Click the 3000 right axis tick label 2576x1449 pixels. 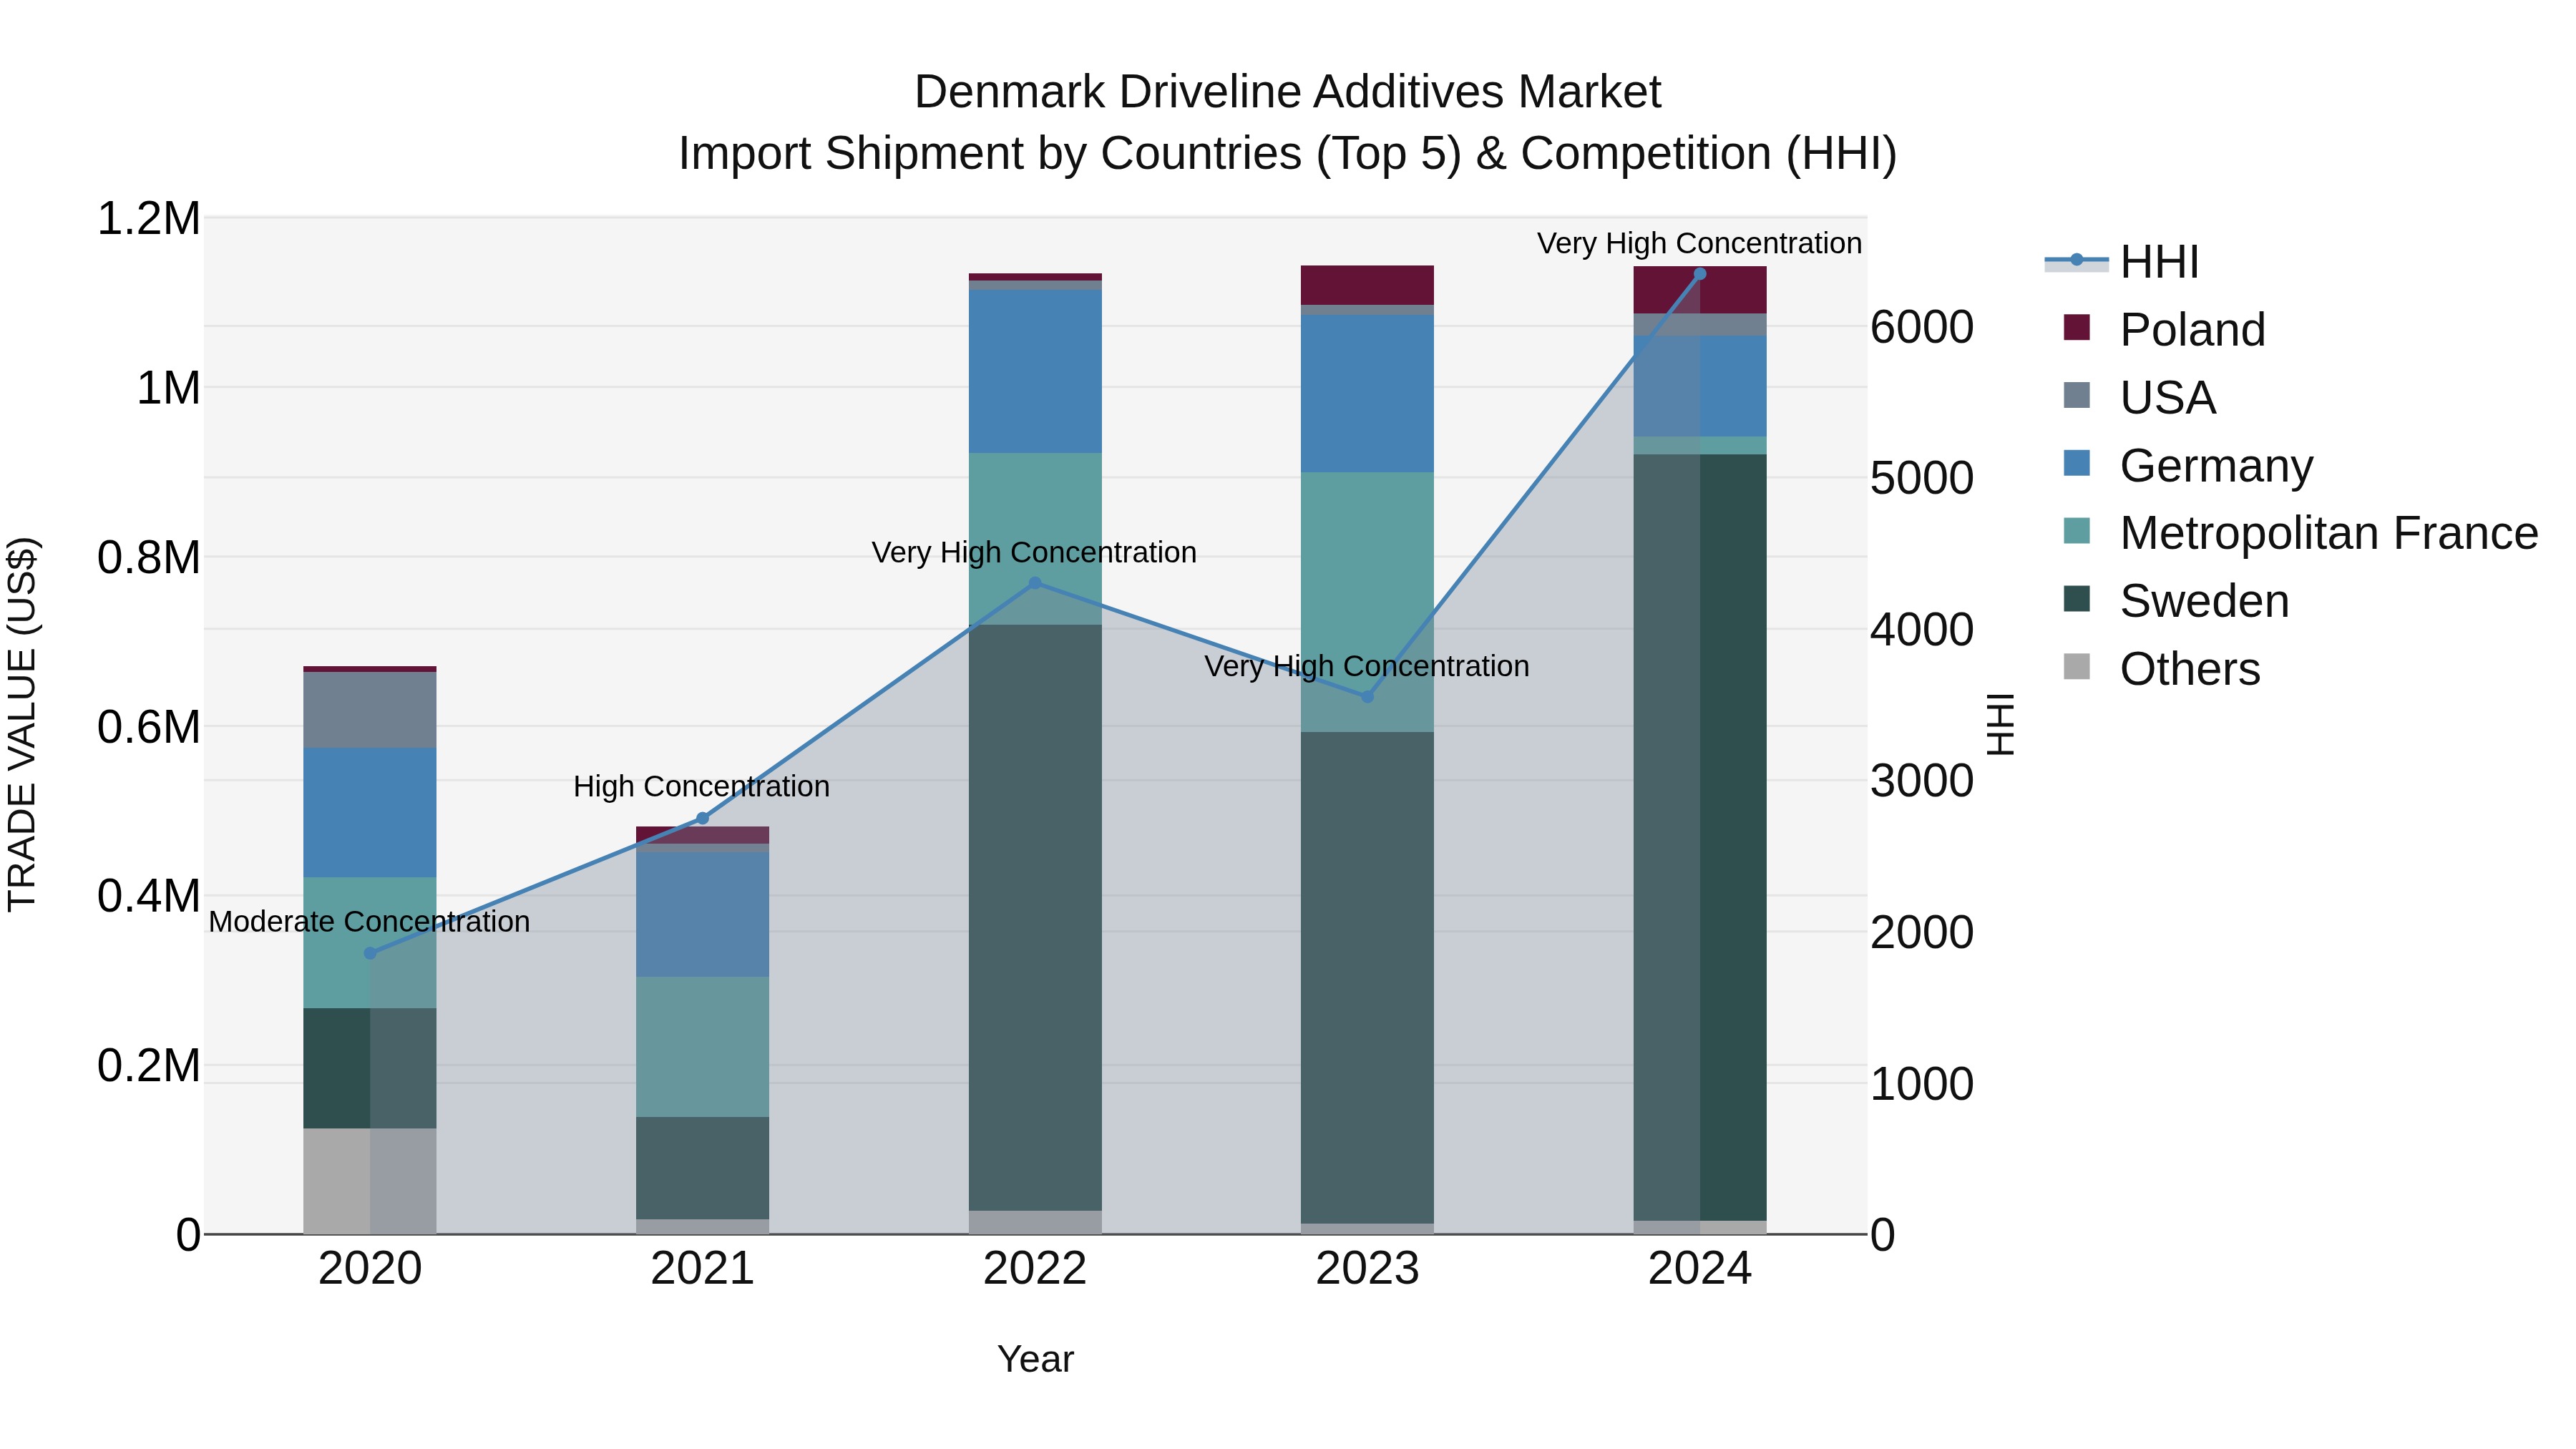pos(1922,781)
